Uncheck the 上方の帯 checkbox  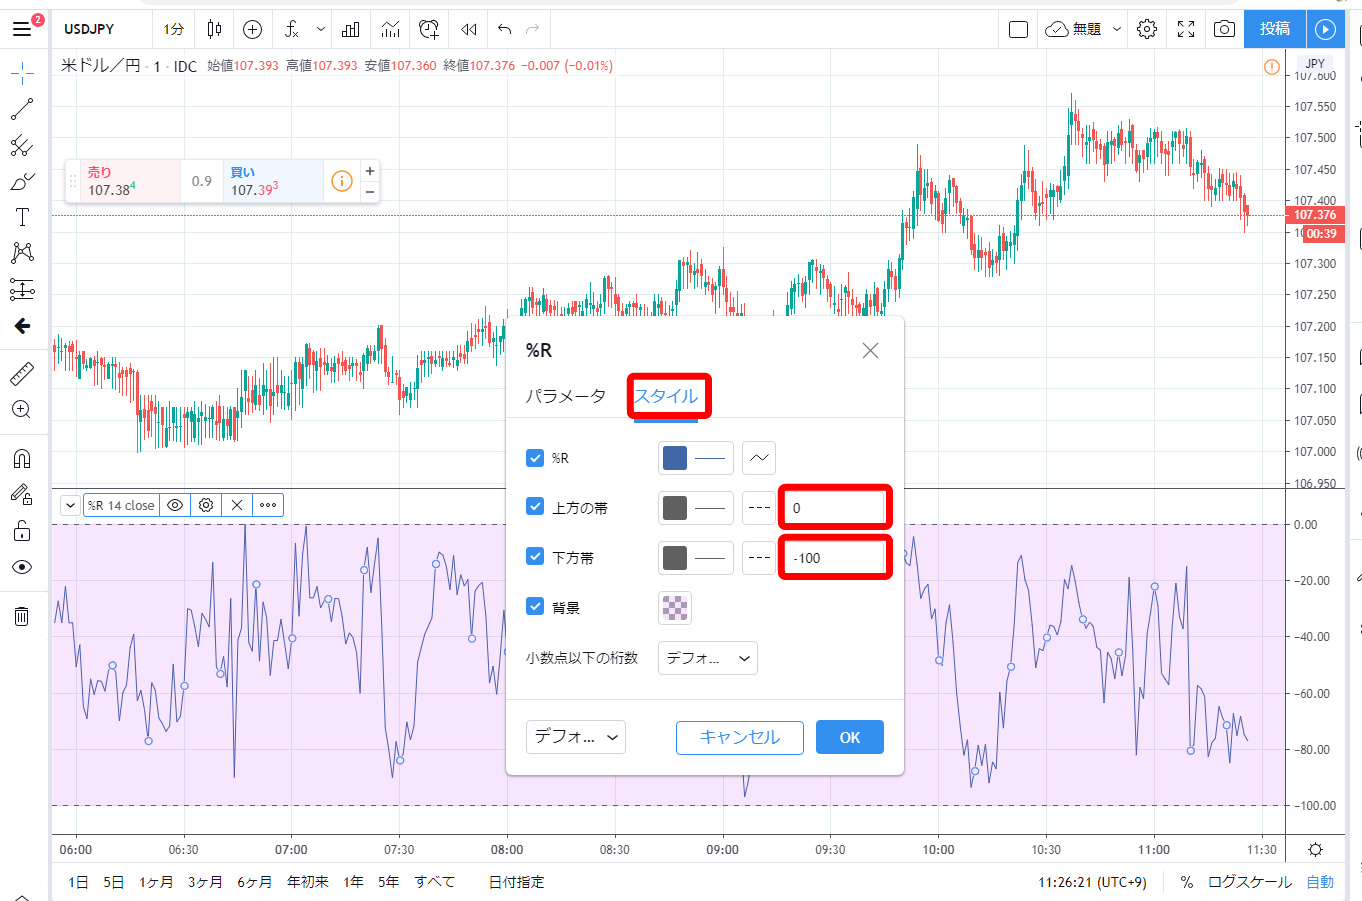pos(535,507)
